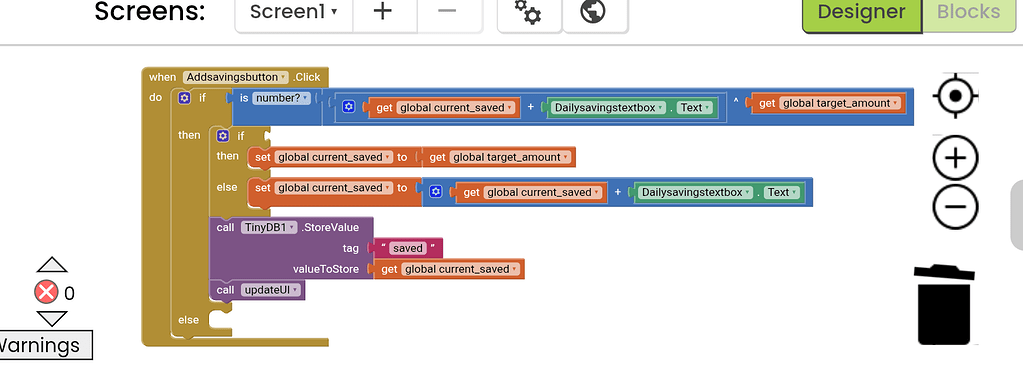Open project settings gears icon
1023x371 pixels.
click(x=528, y=11)
